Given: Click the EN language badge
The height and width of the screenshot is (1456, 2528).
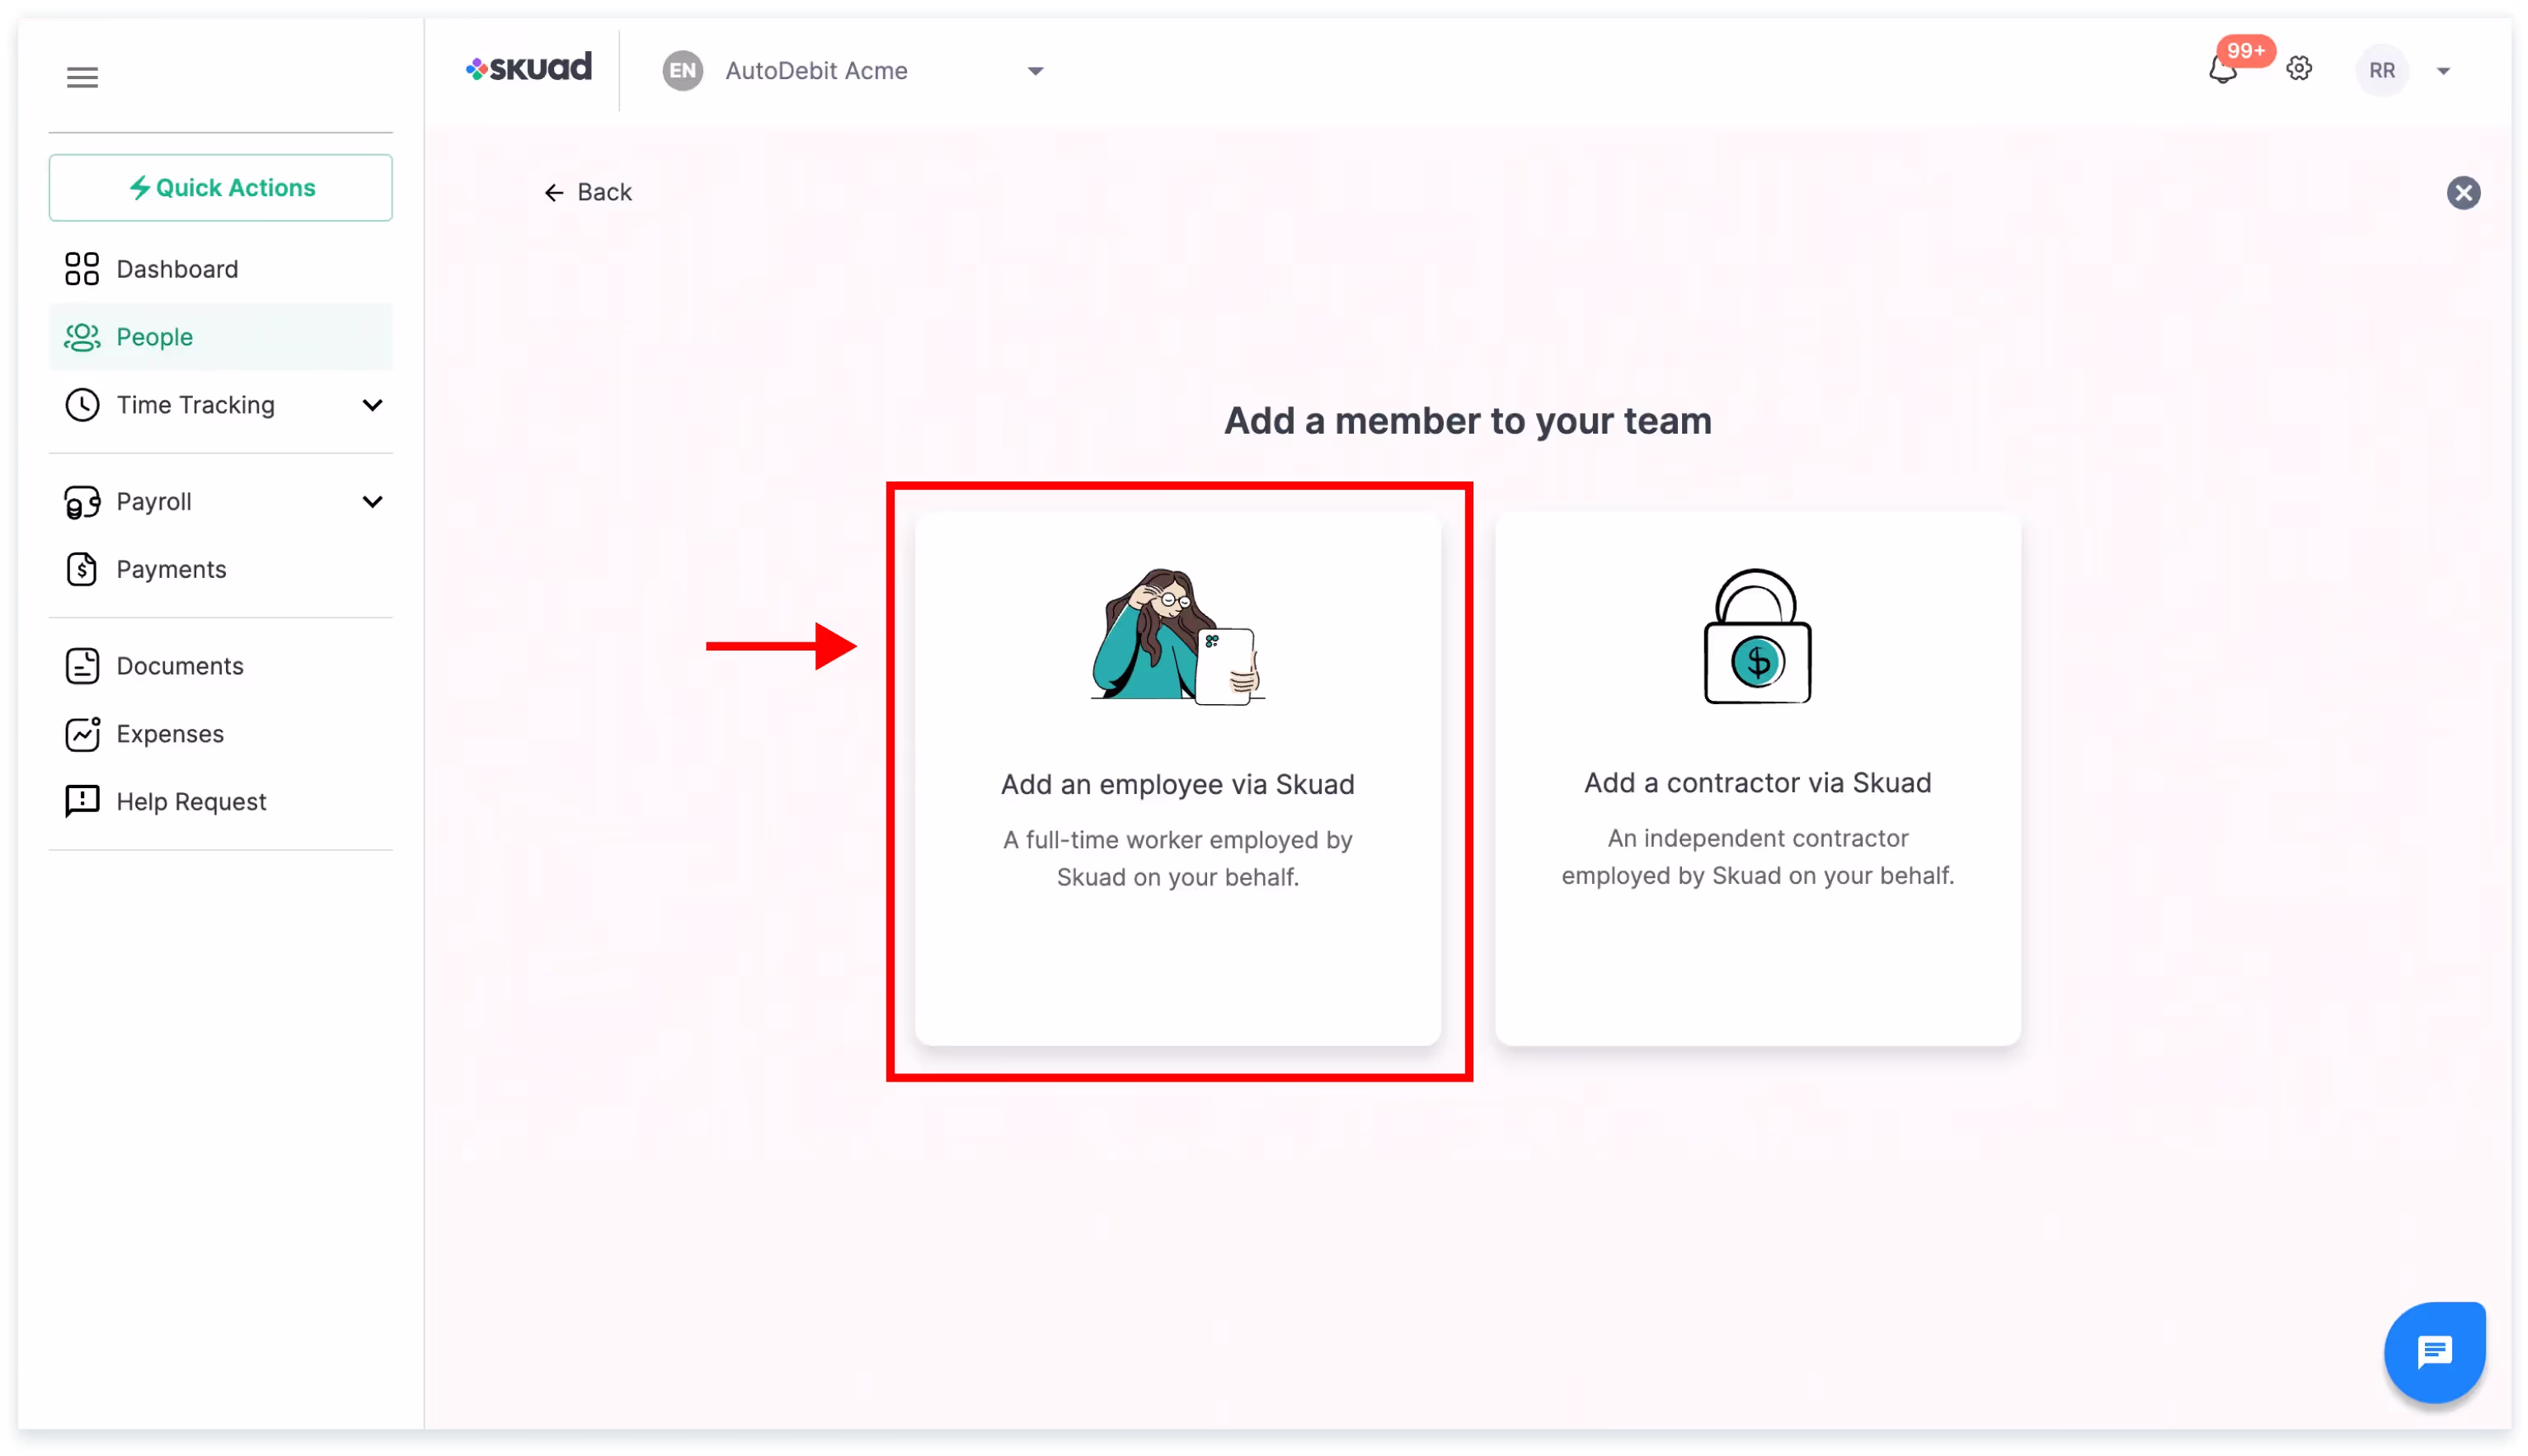Looking at the screenshot, I should tap(683, 71).
